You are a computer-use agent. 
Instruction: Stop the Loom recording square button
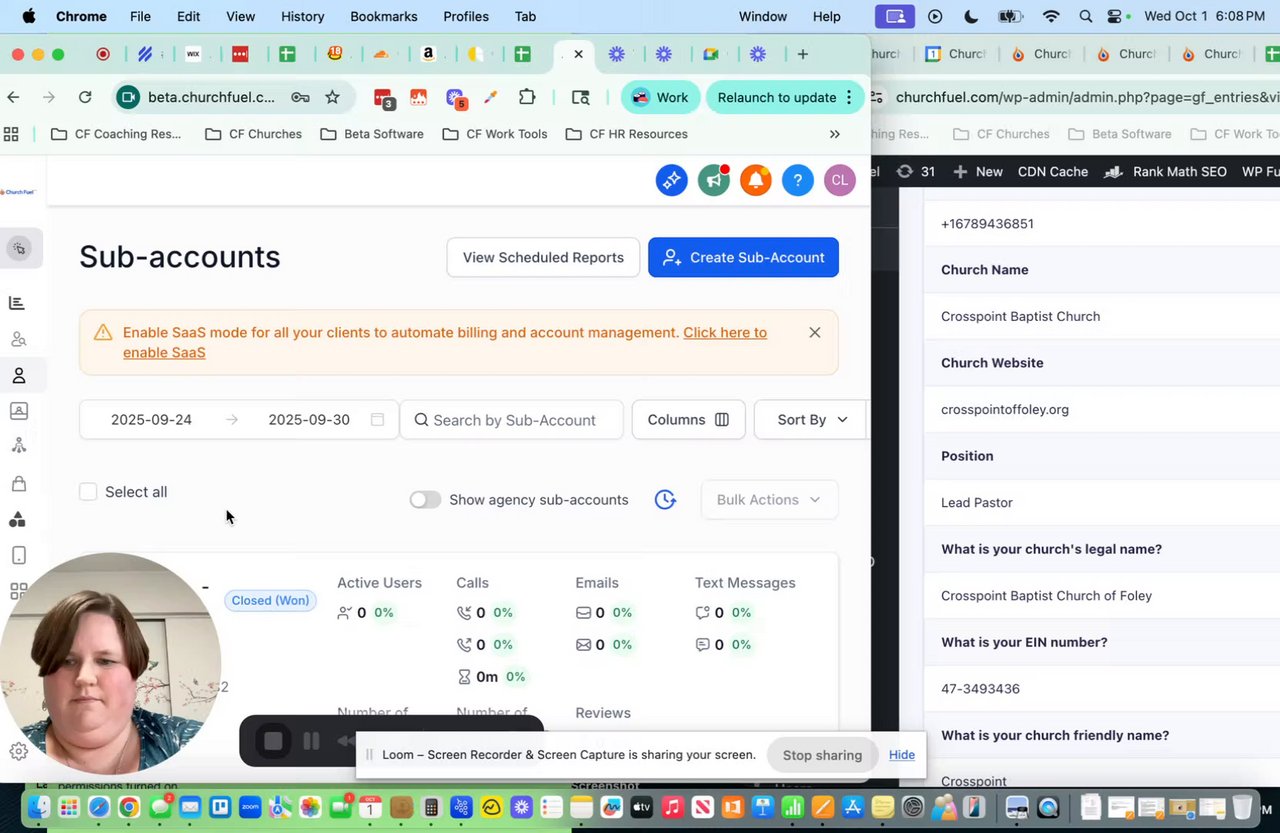[273, 741]
